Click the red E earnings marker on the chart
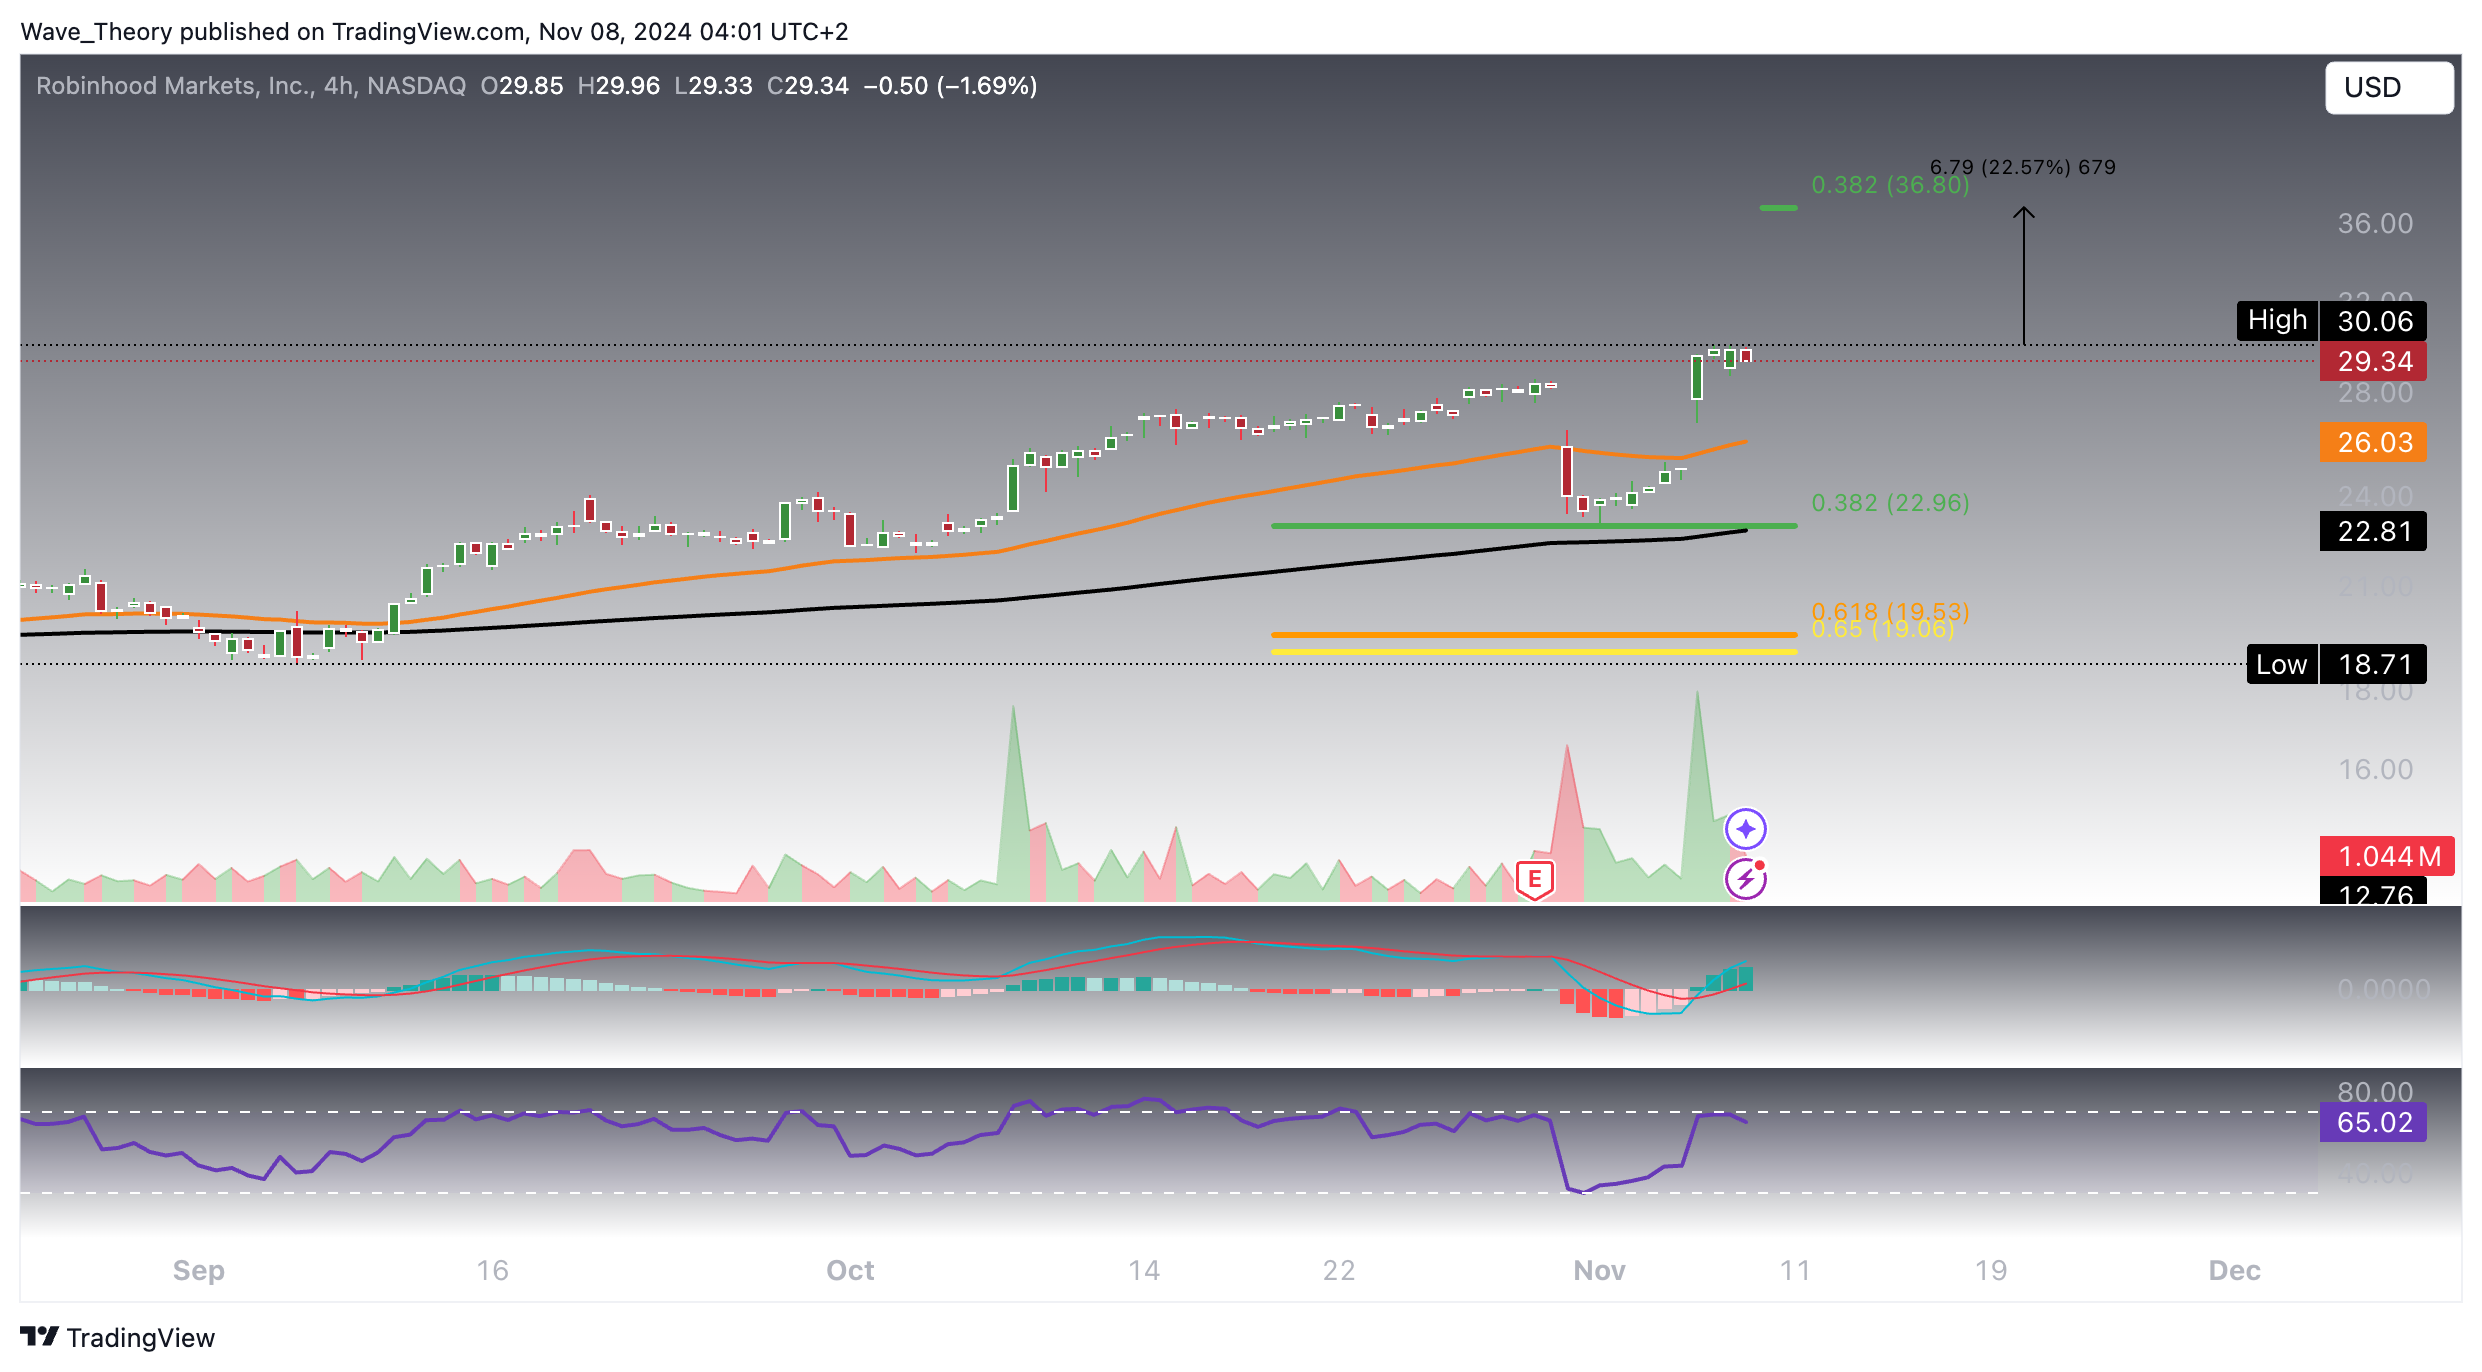2482x1372 pixels. click(x=1534, y=877)
